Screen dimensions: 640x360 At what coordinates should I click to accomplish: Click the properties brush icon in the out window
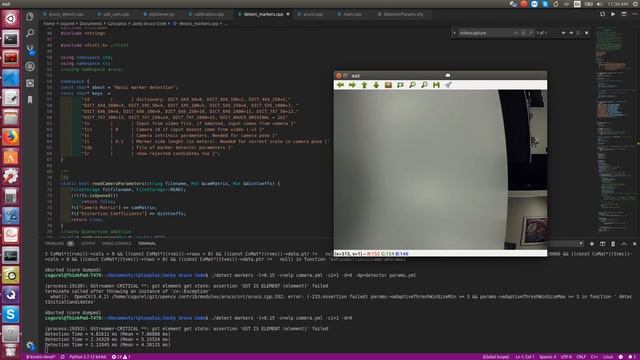pyautogui.click(x=448, y=85)
